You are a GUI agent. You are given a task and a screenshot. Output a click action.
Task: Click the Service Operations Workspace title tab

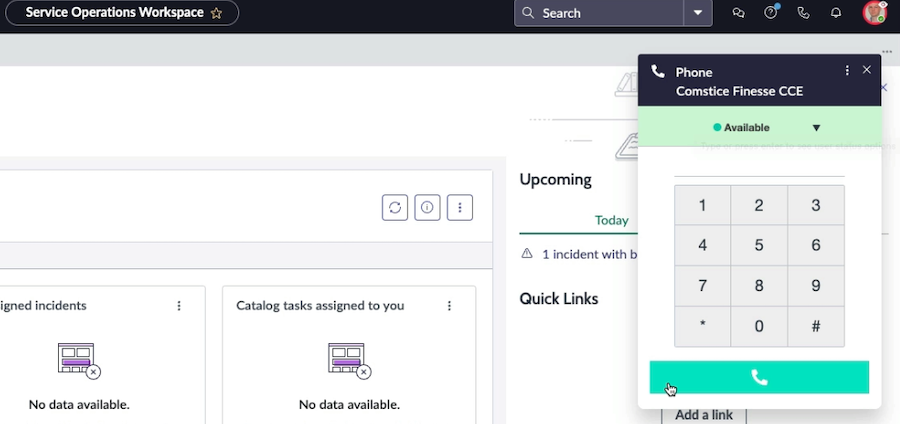pyautogui.click(x=113, y=13)
